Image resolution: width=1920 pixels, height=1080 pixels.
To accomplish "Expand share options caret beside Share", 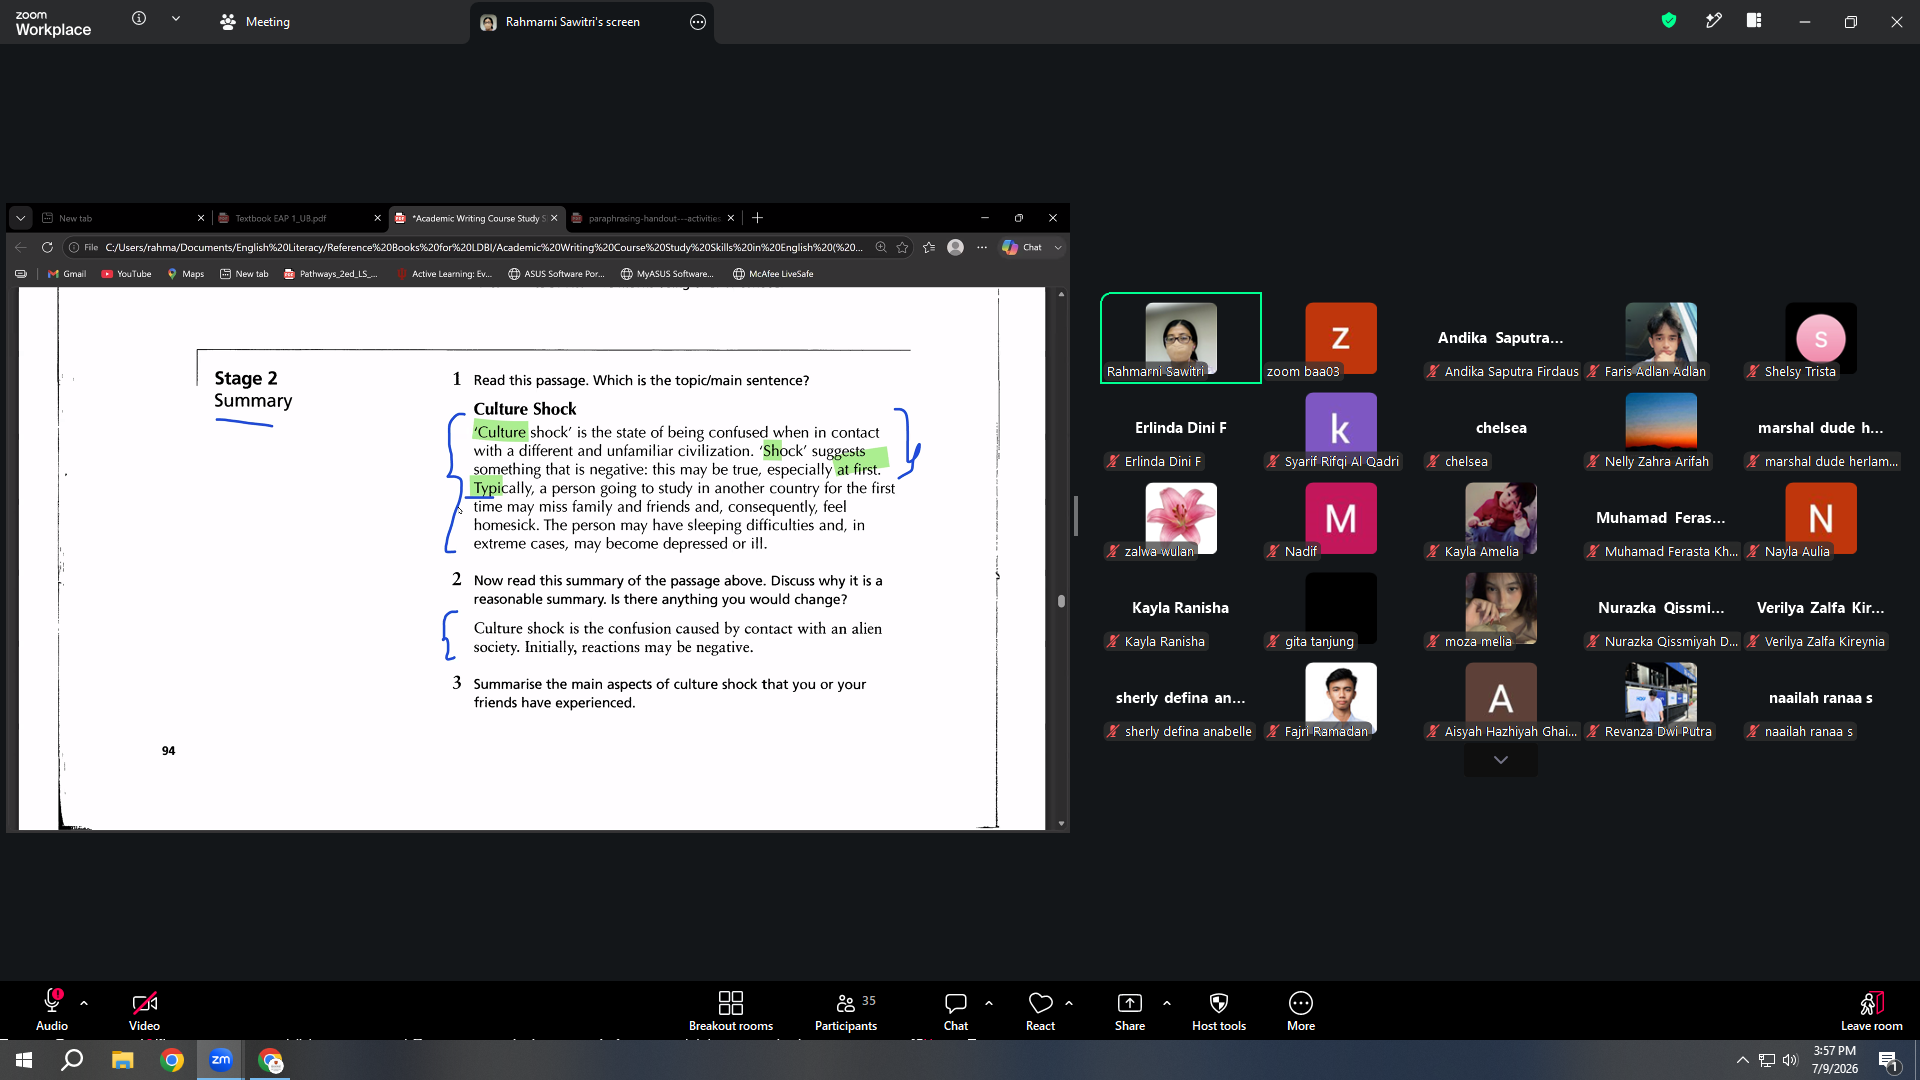I will (1167, 1003).
